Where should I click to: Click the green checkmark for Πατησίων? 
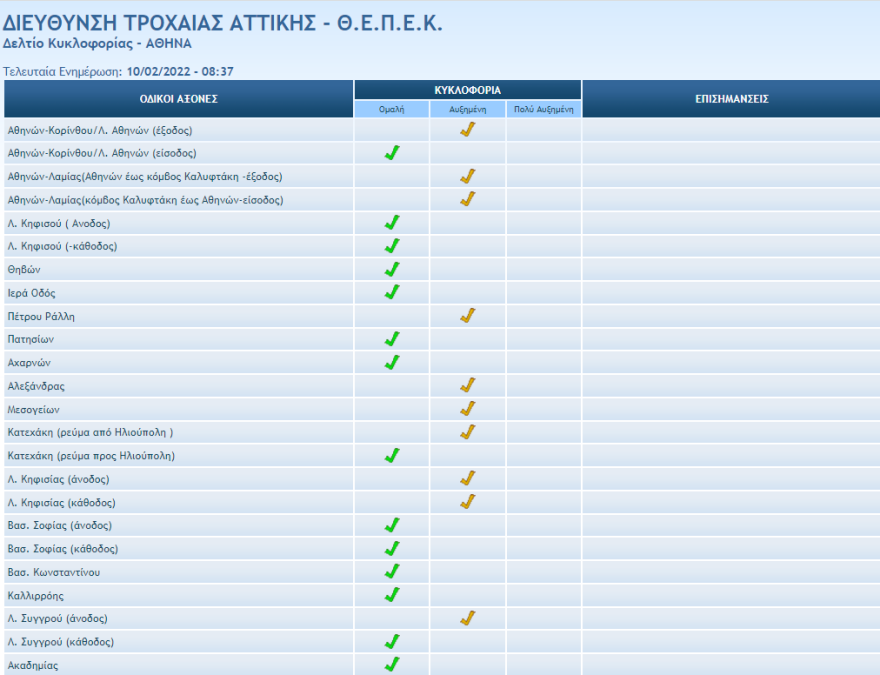pos(392,339)
